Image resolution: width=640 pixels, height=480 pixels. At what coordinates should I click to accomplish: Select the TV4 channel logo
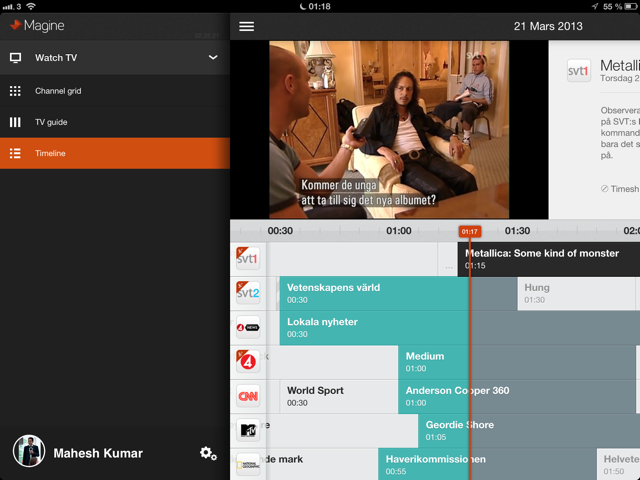click(248, 362)
